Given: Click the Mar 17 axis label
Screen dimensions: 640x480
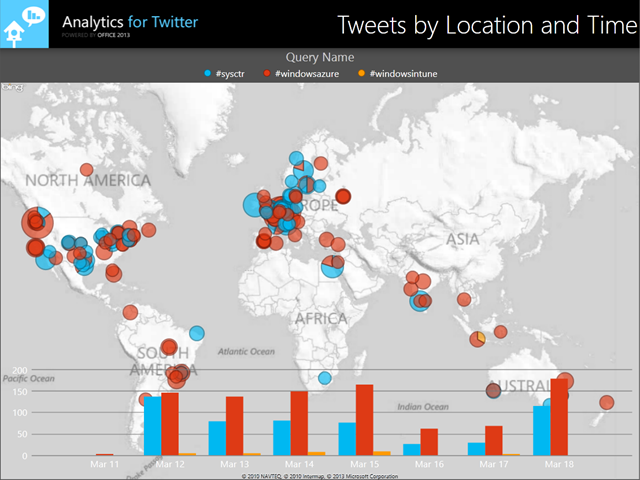Looking at the screenshot, I should point(494,466).
